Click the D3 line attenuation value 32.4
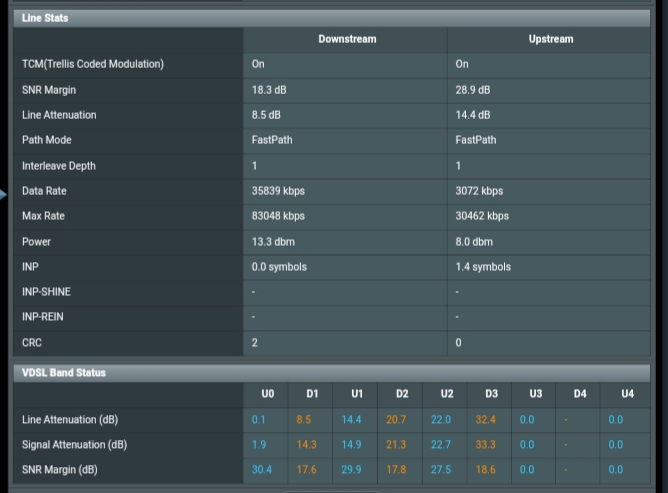Viewport: 668px width, 493px height. pos(485,420)
